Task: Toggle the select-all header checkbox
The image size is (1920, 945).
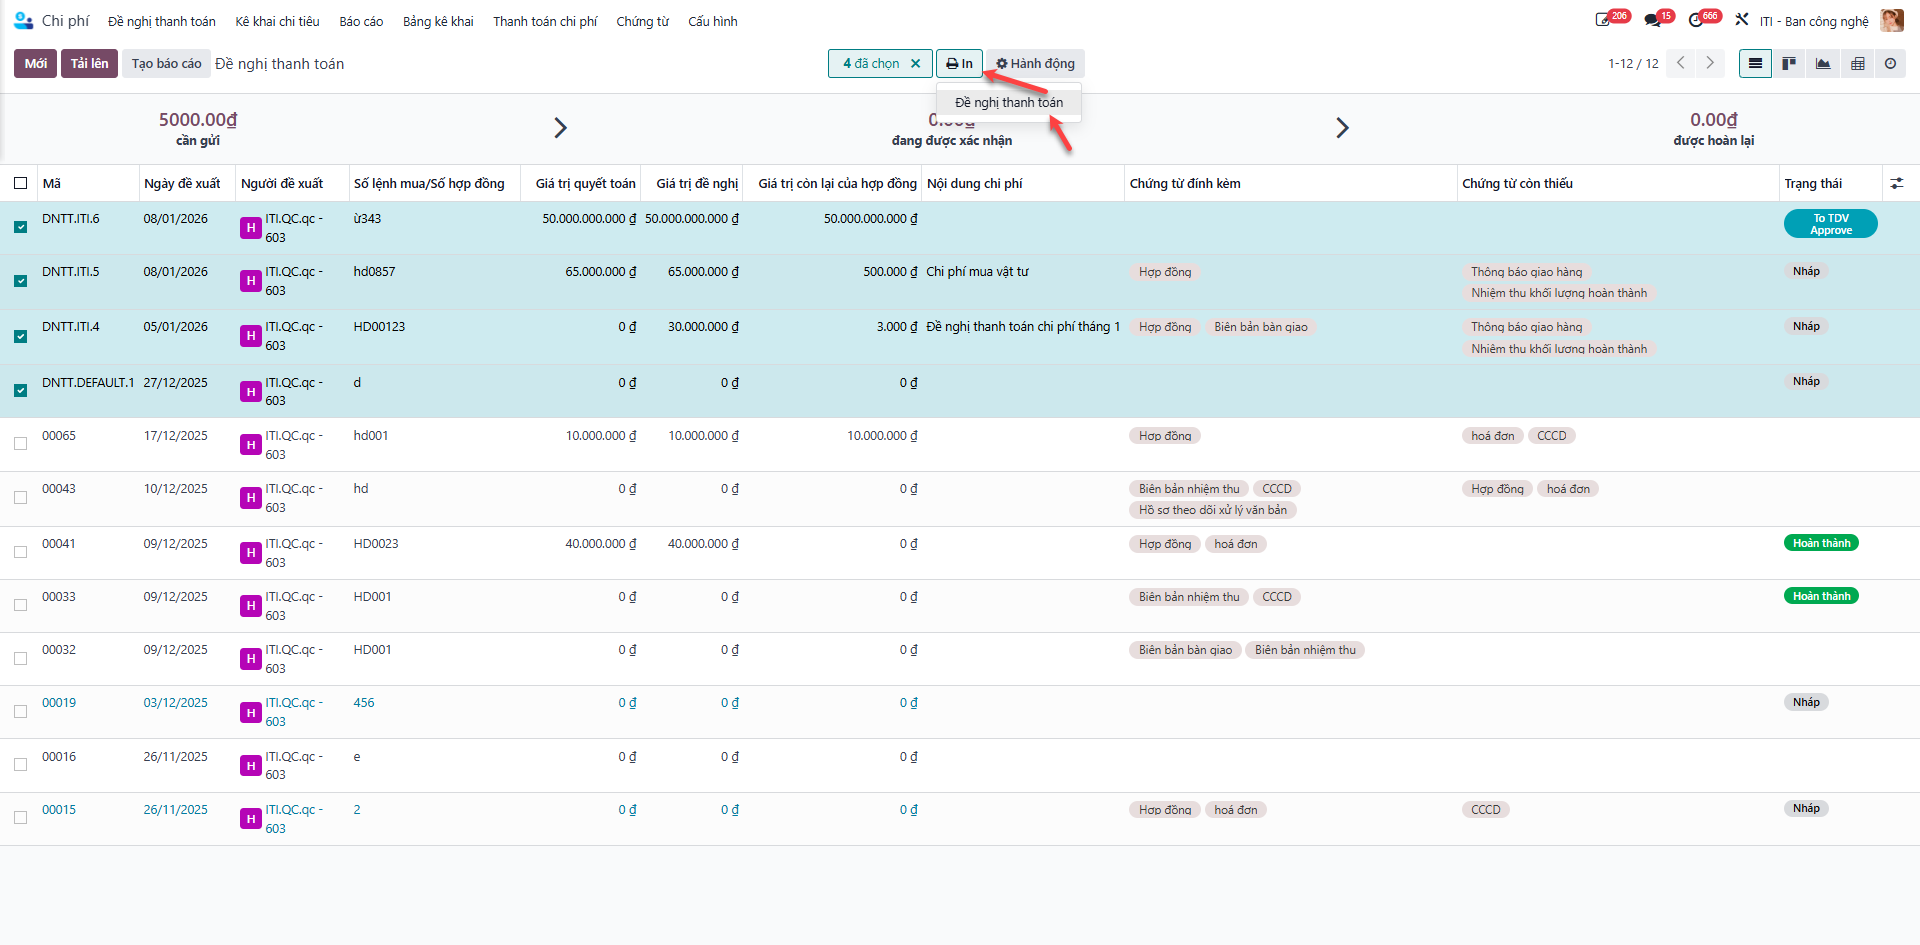Action: click(x=21, y=183)
